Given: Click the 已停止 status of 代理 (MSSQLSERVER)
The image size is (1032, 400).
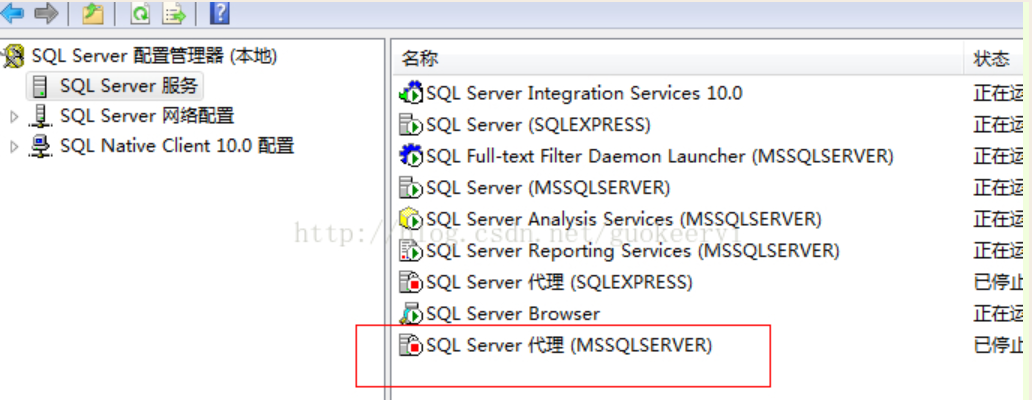Looking at the screenshot, I should pyautogui.click(x=998, y=345).
